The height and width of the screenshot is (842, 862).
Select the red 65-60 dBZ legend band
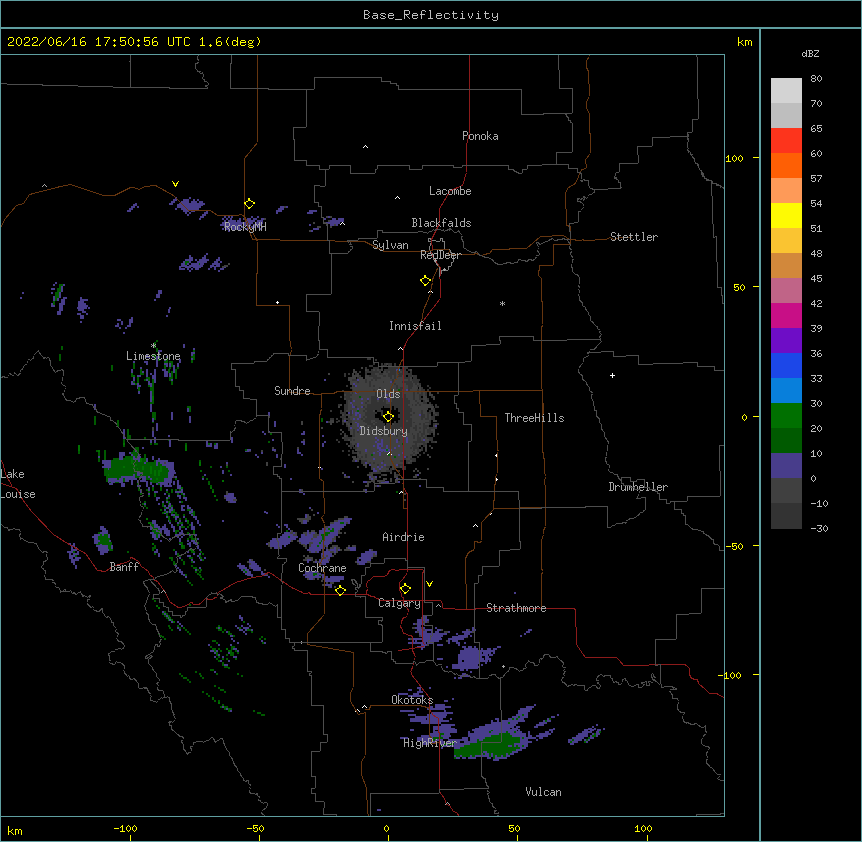(786, 140)
